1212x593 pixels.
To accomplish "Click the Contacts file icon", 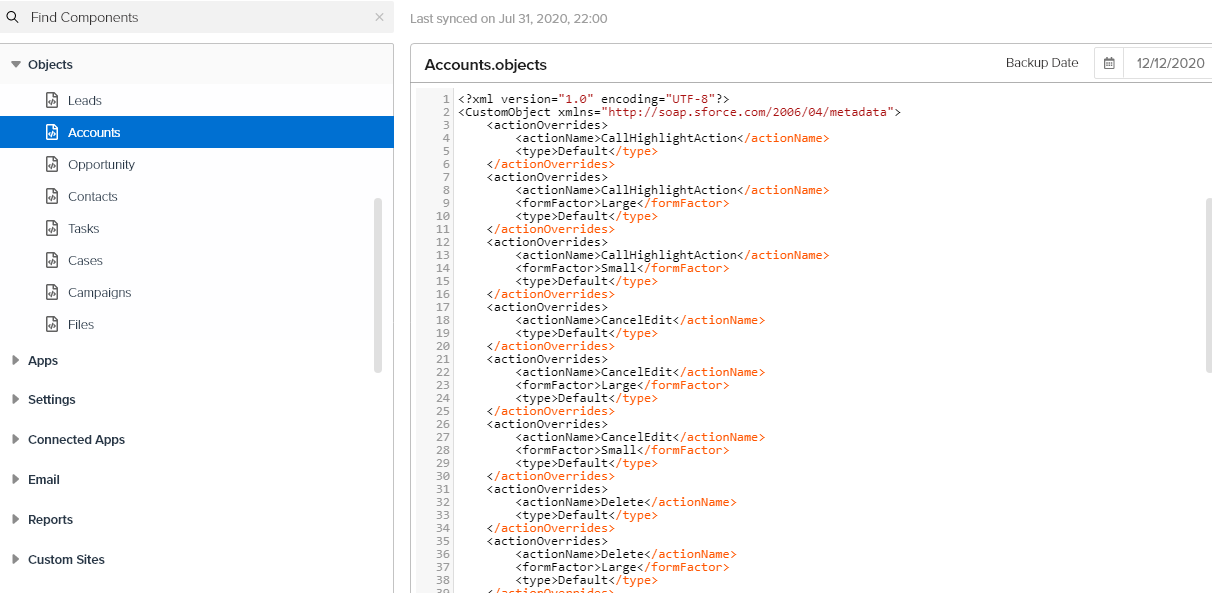I will [52, 196].
